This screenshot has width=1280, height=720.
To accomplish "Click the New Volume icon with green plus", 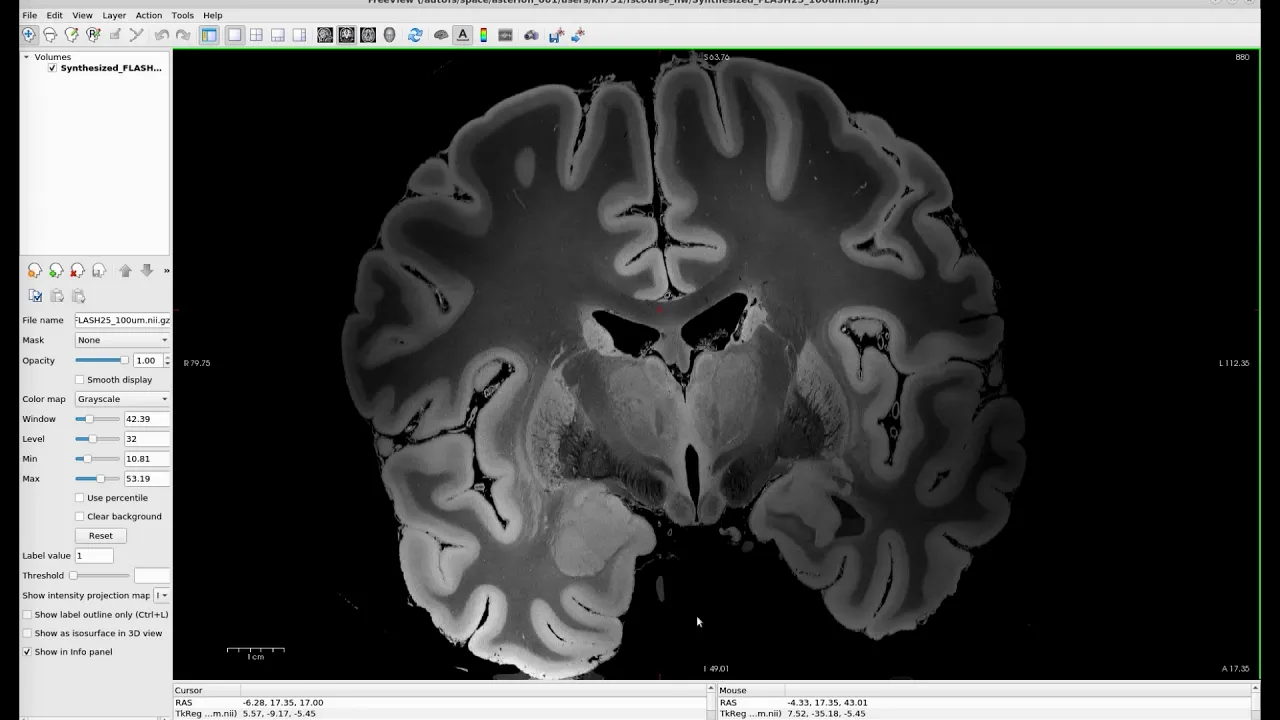I will (x=56, y=271).
